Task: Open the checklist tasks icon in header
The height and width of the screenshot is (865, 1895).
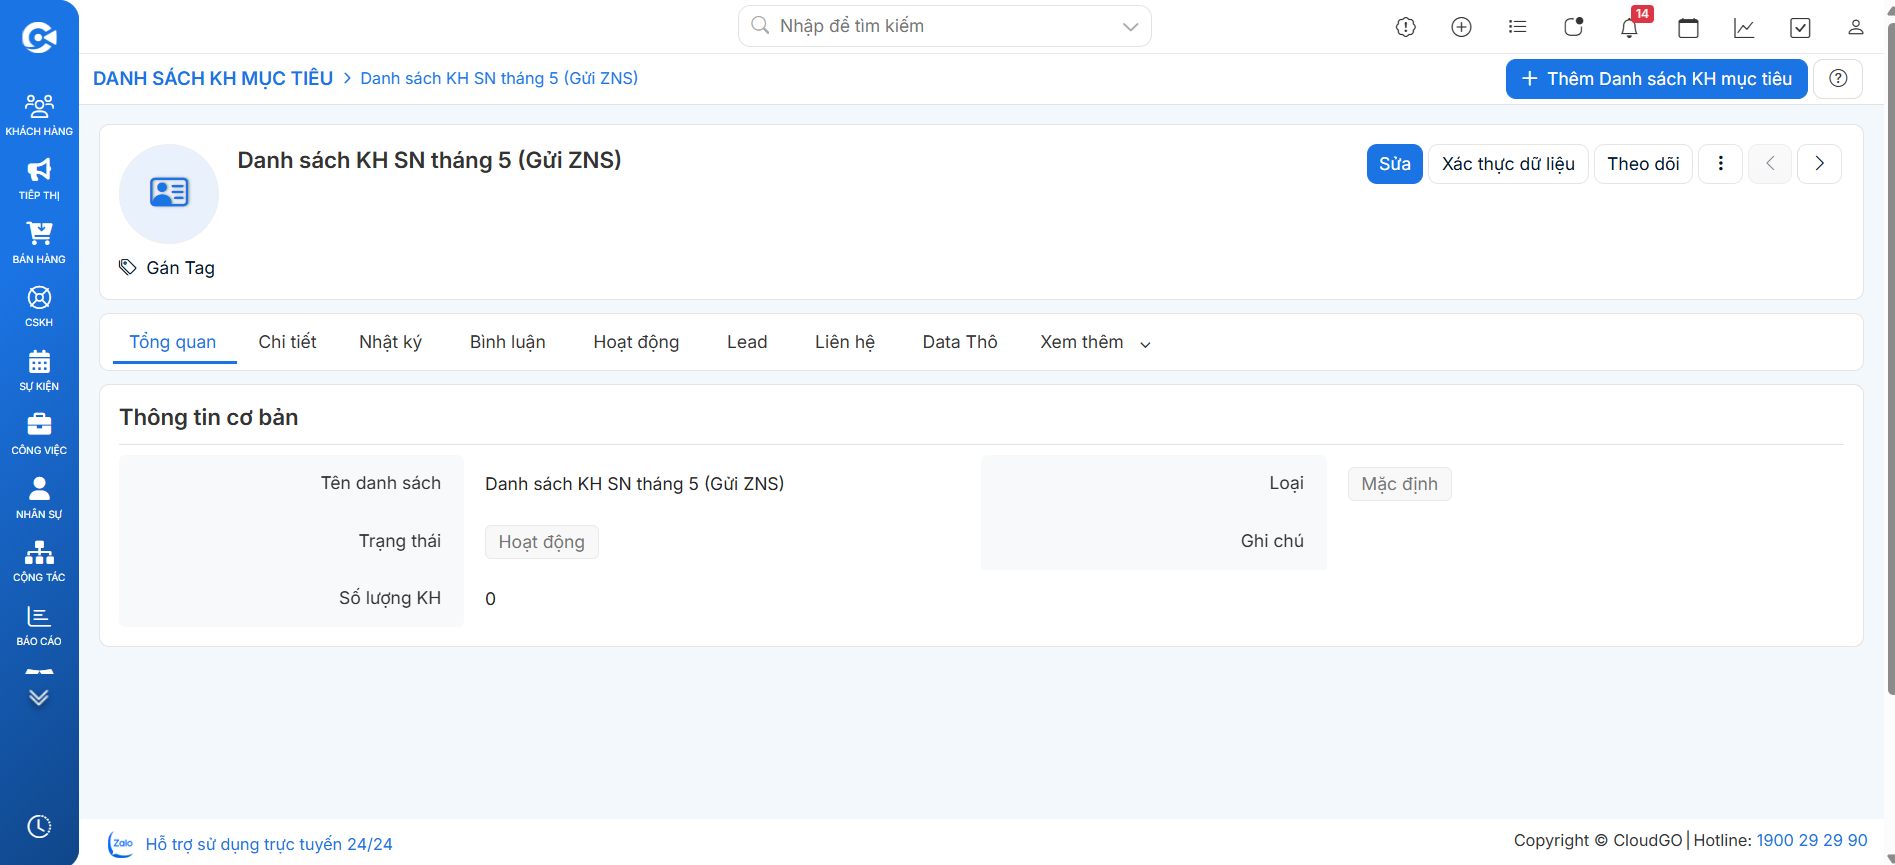Action: coord(1800,27)
